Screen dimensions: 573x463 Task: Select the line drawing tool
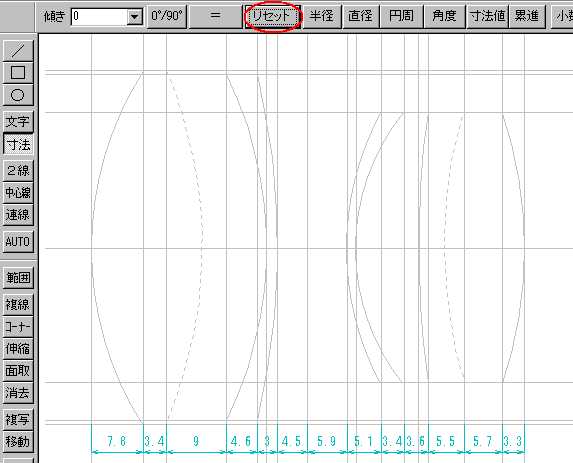click(x=18, y=50)
